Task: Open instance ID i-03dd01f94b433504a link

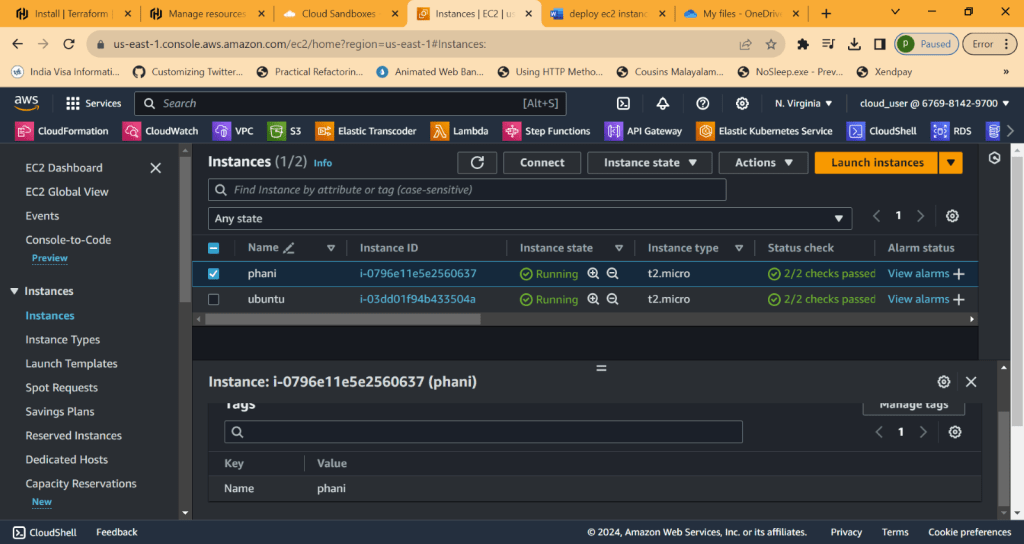Action: pyautogui.click(x=417, y=299)
